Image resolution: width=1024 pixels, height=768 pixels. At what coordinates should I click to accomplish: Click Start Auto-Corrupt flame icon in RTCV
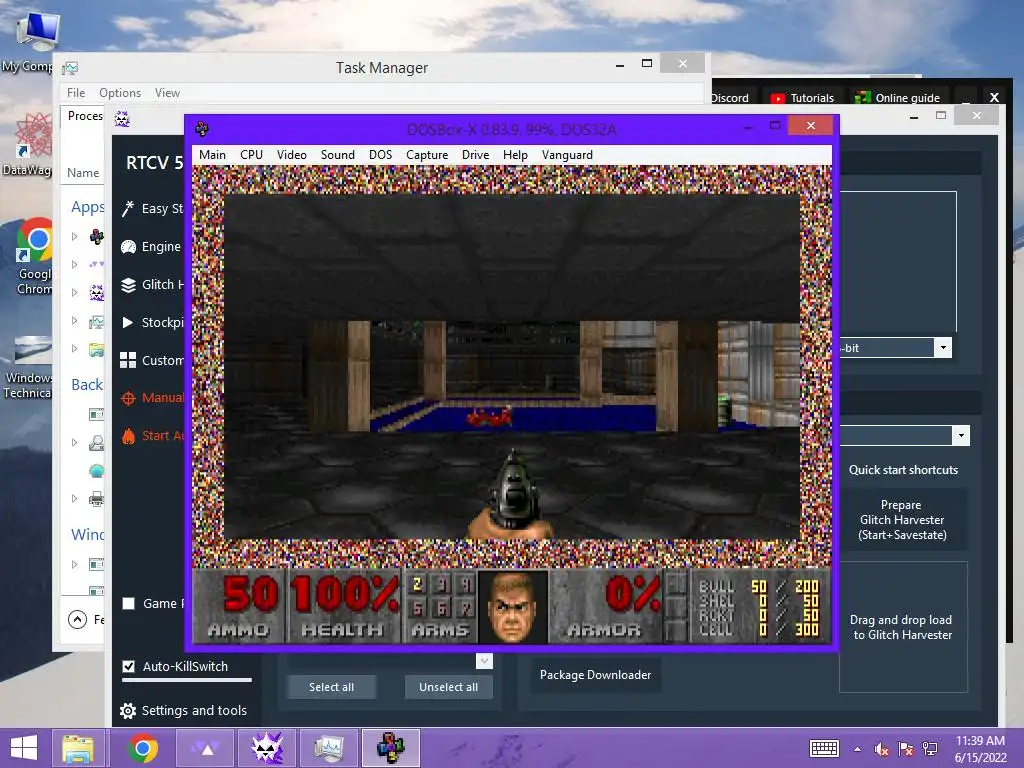(x=128, y=436)
